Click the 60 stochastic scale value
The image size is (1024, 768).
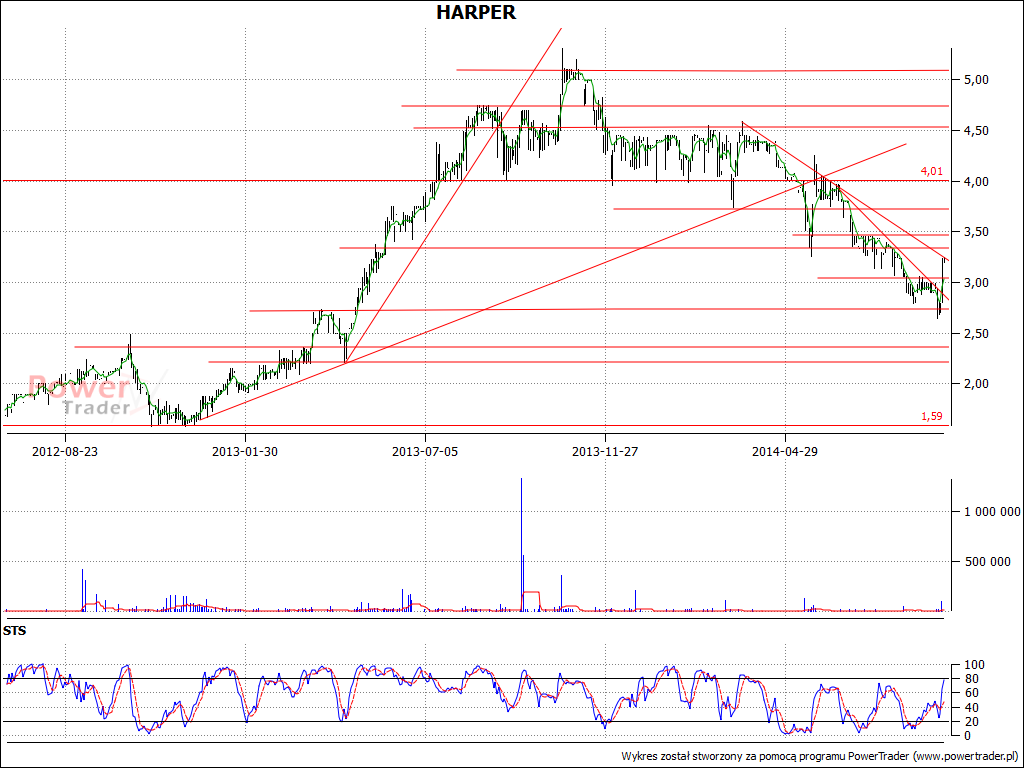click(974, 693)
